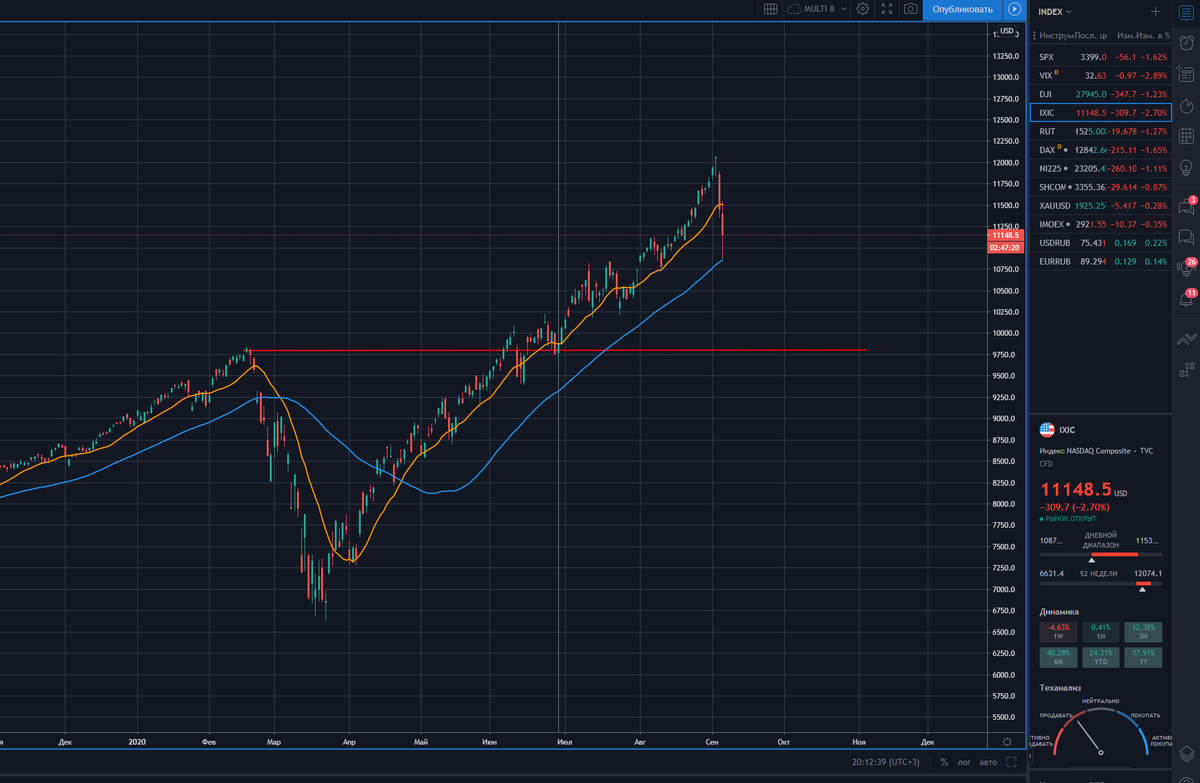Switch chart to fullscreen mode

[x=886, y=9]
